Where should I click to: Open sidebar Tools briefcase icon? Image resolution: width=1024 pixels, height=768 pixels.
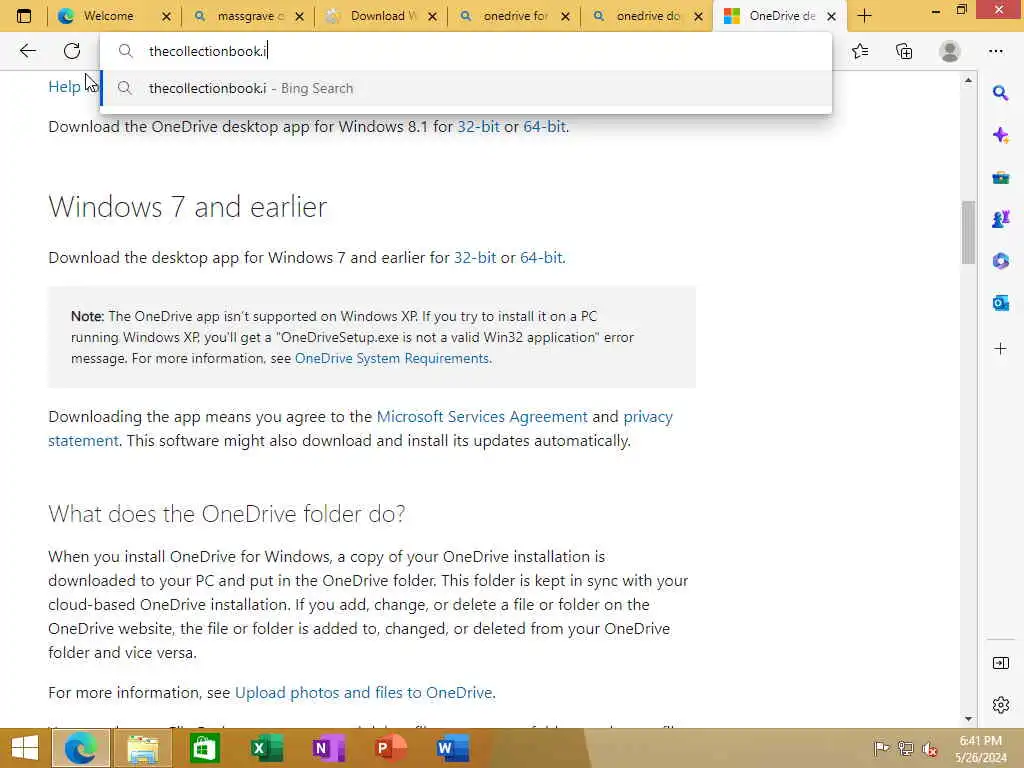(x=1000, y=178)
